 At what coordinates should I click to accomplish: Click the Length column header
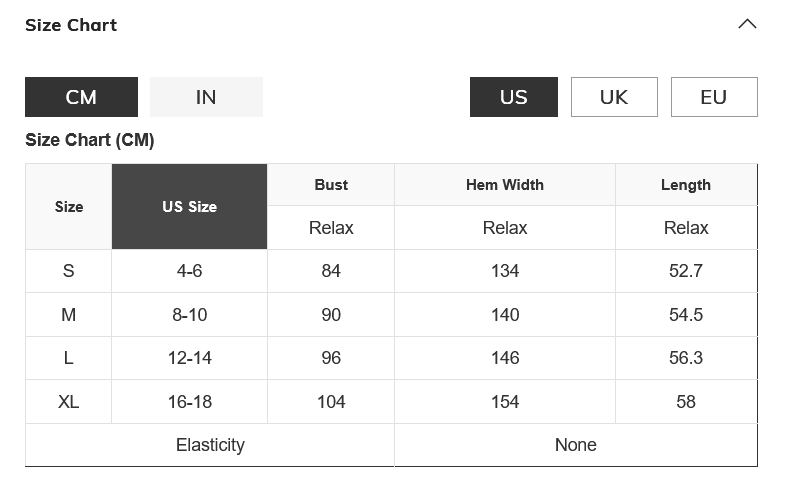[686, 185]
